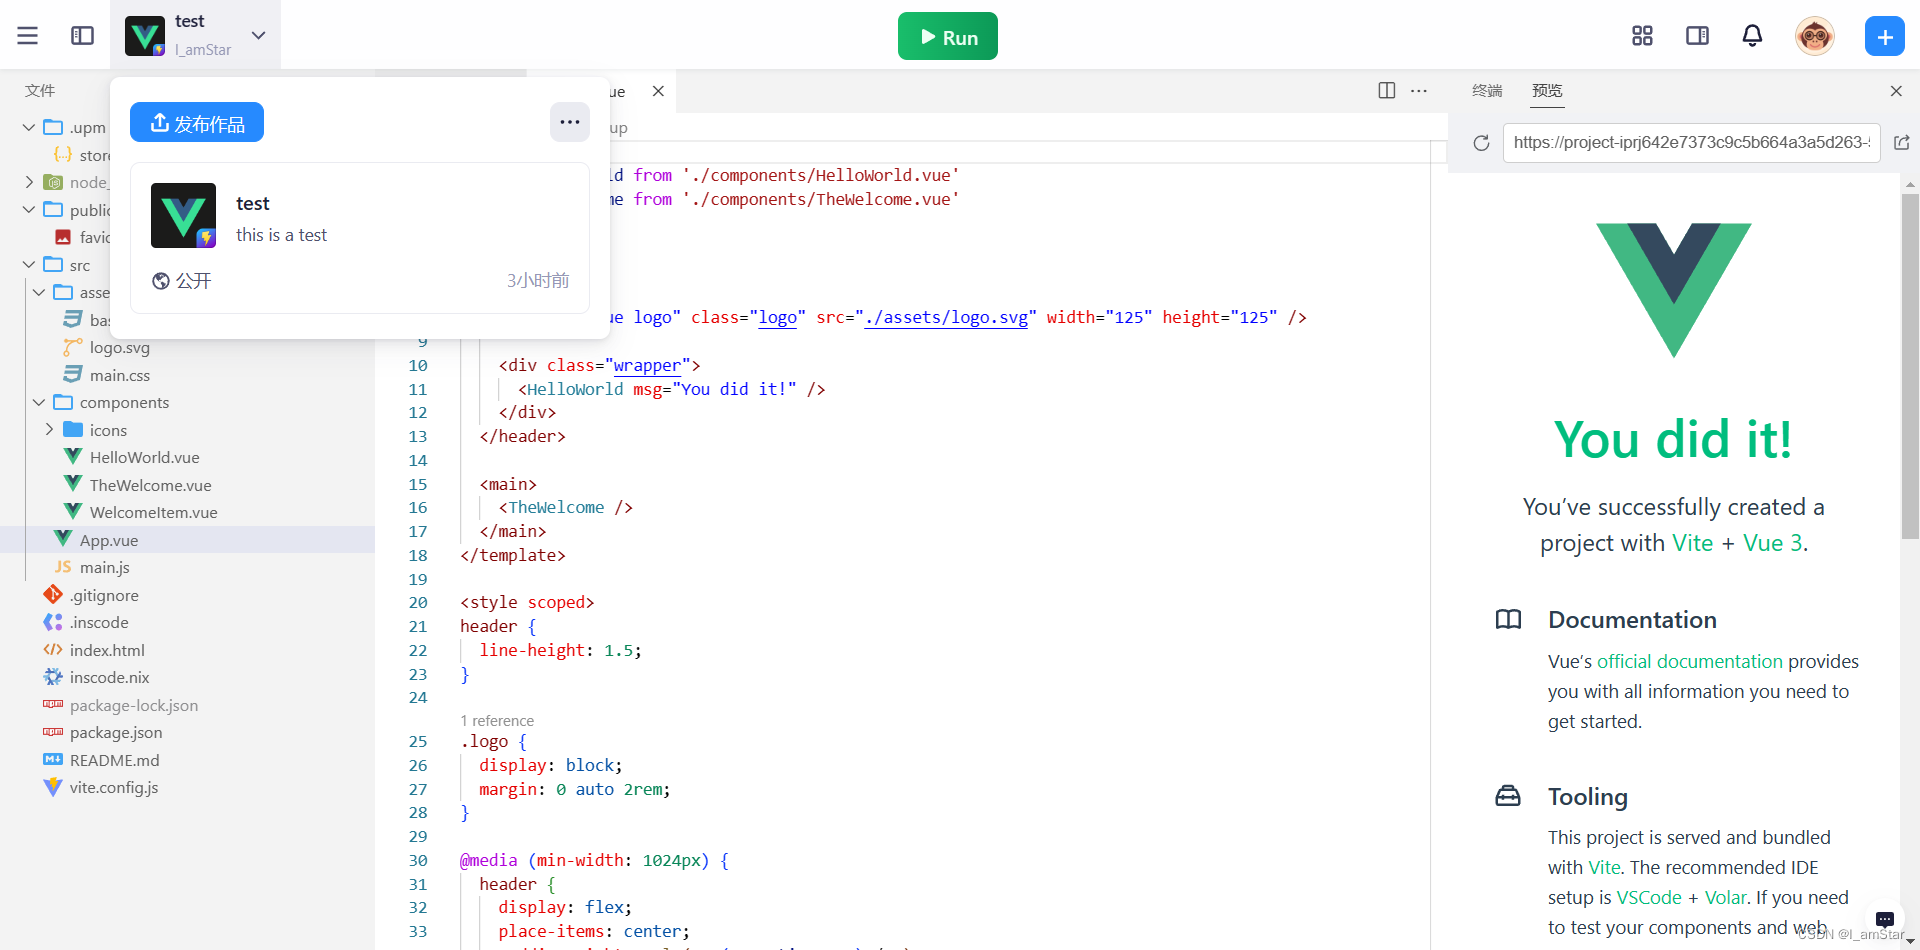Toggle the right side panel icon
This screenshot has height=950, width=1920.
point(1697,36)
